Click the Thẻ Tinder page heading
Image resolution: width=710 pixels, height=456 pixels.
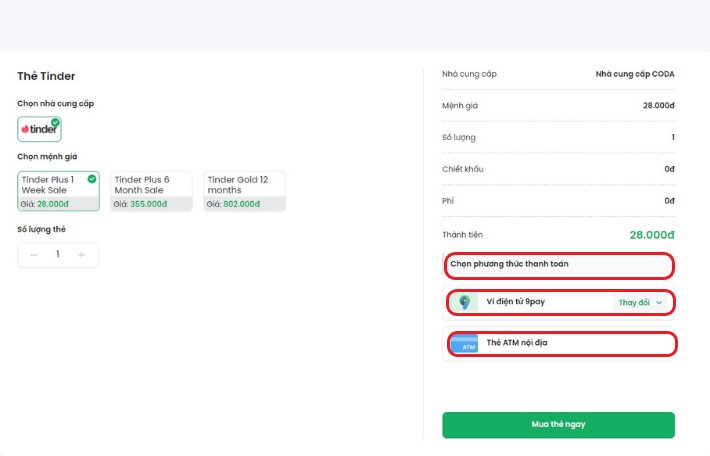(x=46, y=76)
